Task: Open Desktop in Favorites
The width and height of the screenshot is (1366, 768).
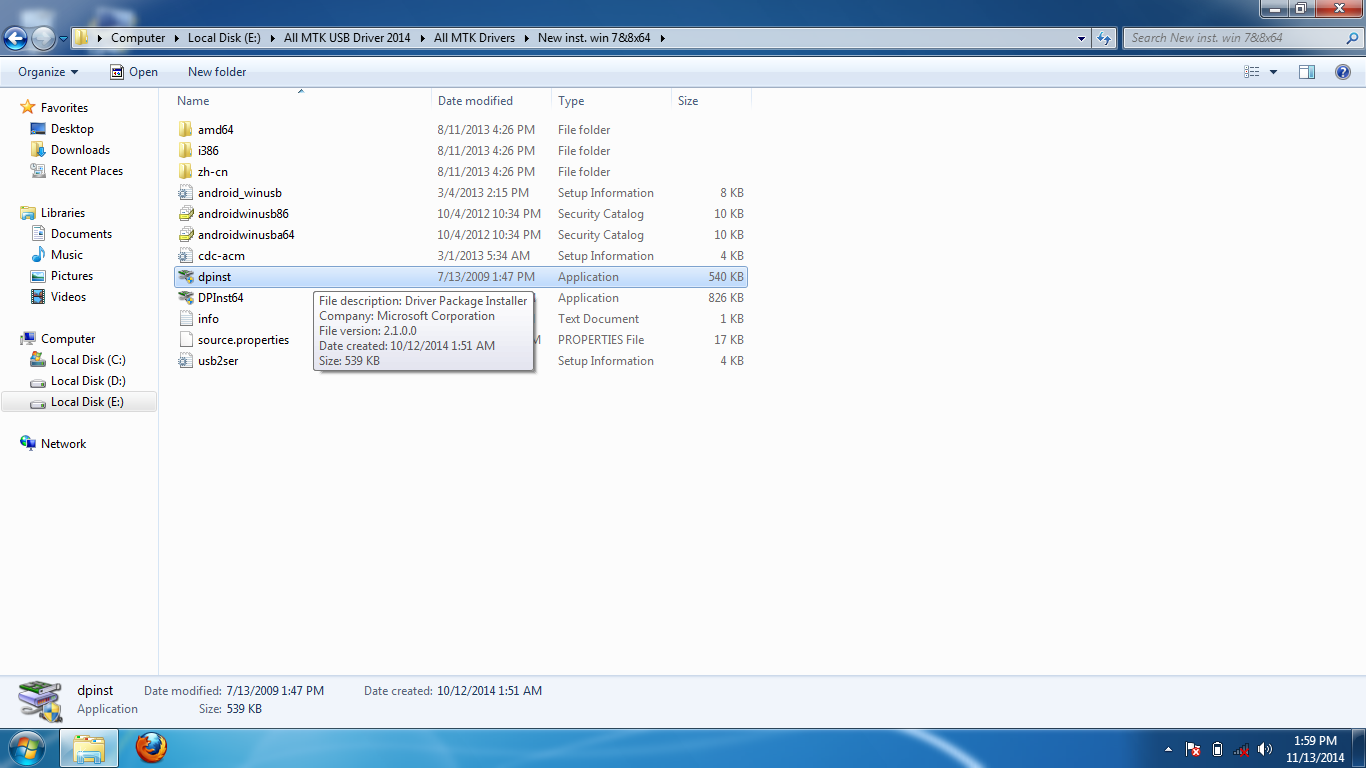Action: pyautogui.click(x=72, y=129)
